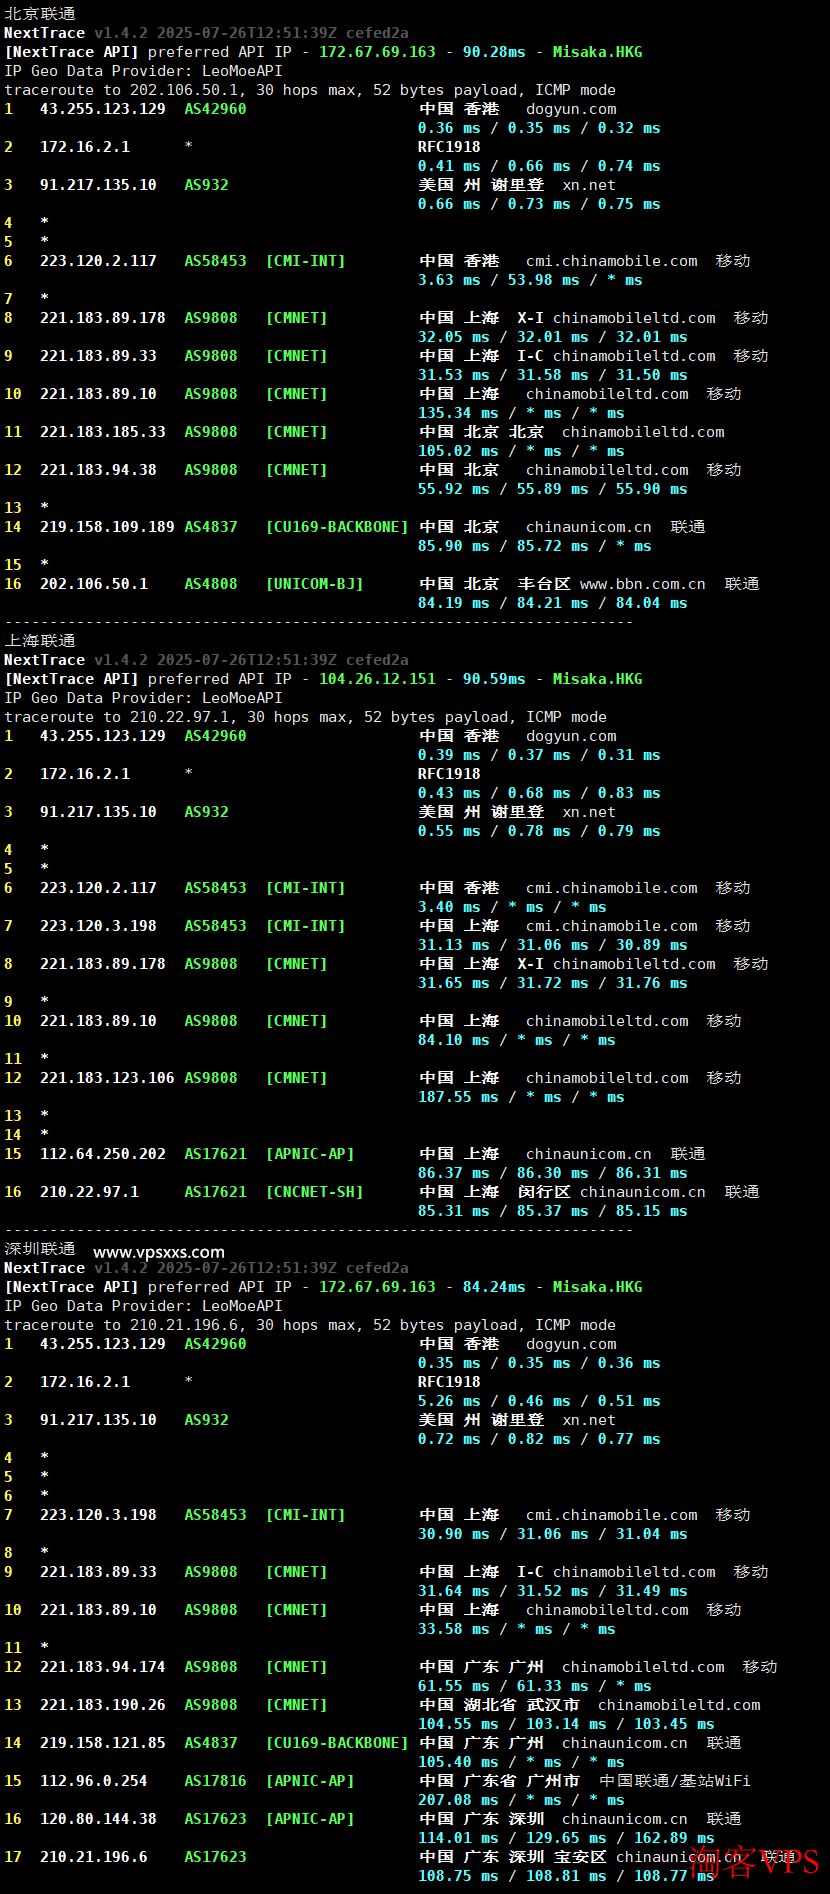
Task: Select the 深圳联通 section header
Action: point(40,1249)
